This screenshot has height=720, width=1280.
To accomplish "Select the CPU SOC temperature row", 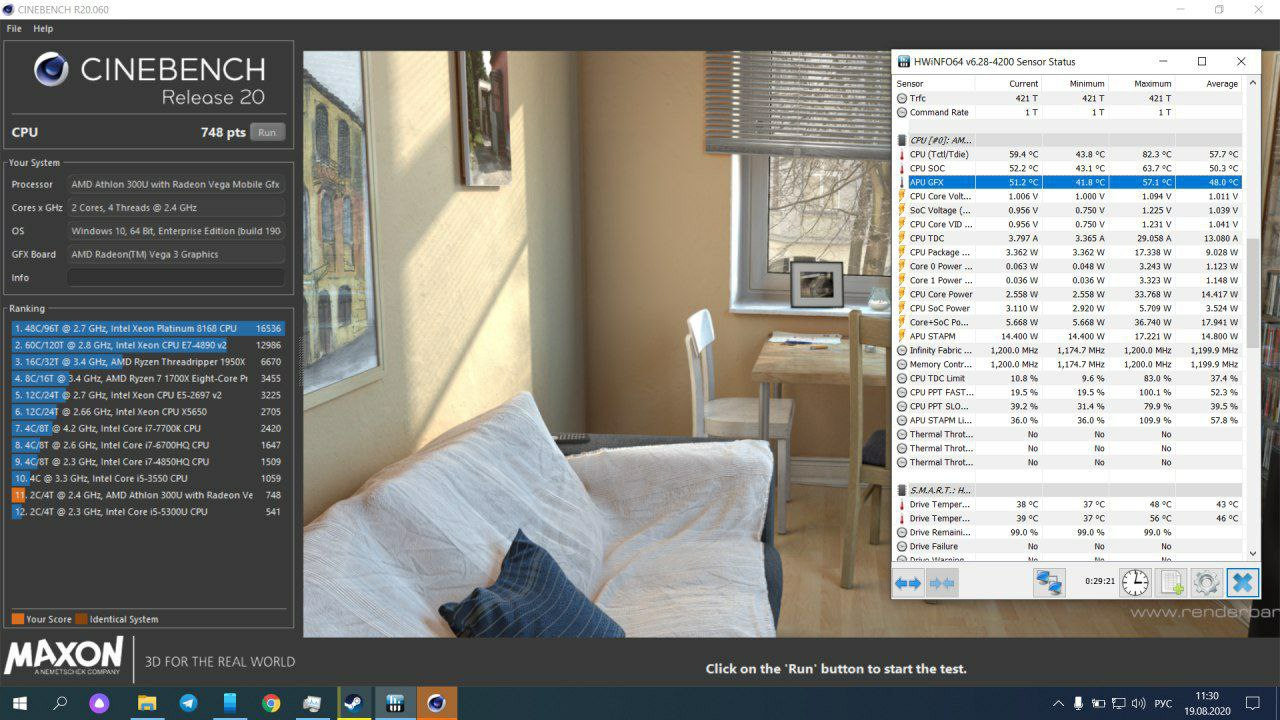I will click(x=1068, y=168).
